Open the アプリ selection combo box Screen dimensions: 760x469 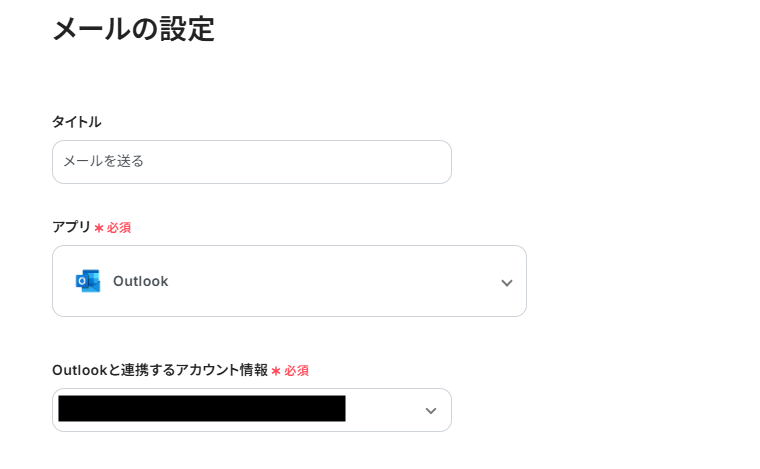click(x=289, y=281)
